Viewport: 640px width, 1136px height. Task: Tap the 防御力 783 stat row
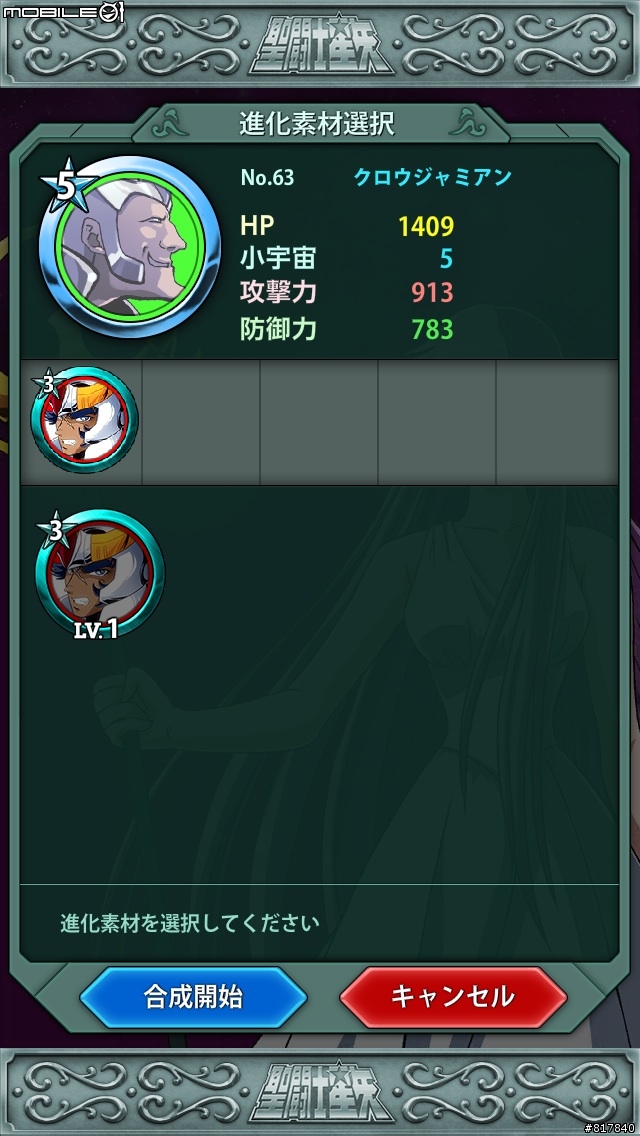[x=346, y=330]
